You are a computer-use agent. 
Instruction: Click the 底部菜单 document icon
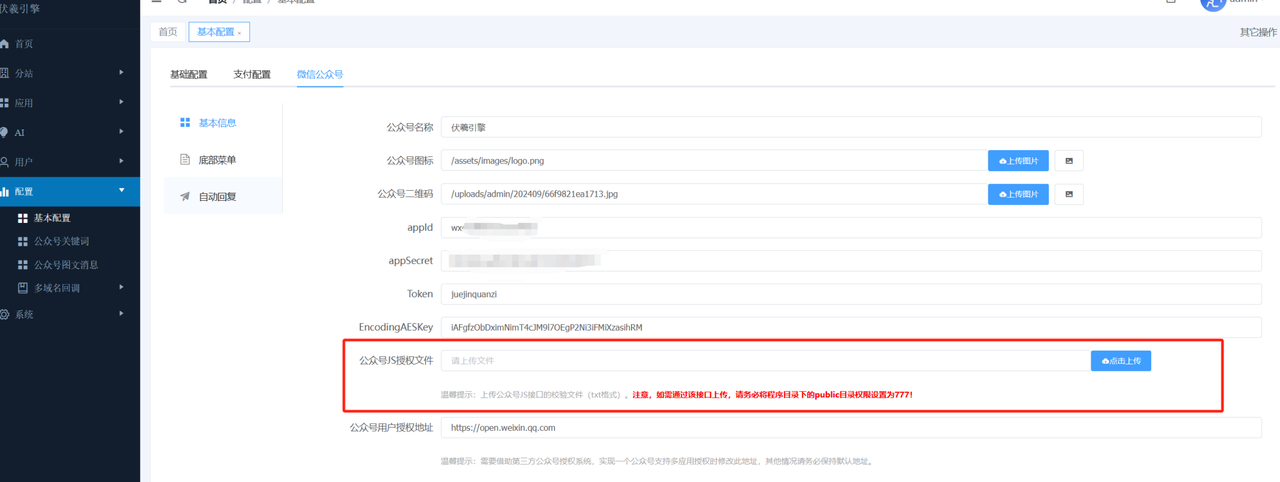(x=185, y=160)
